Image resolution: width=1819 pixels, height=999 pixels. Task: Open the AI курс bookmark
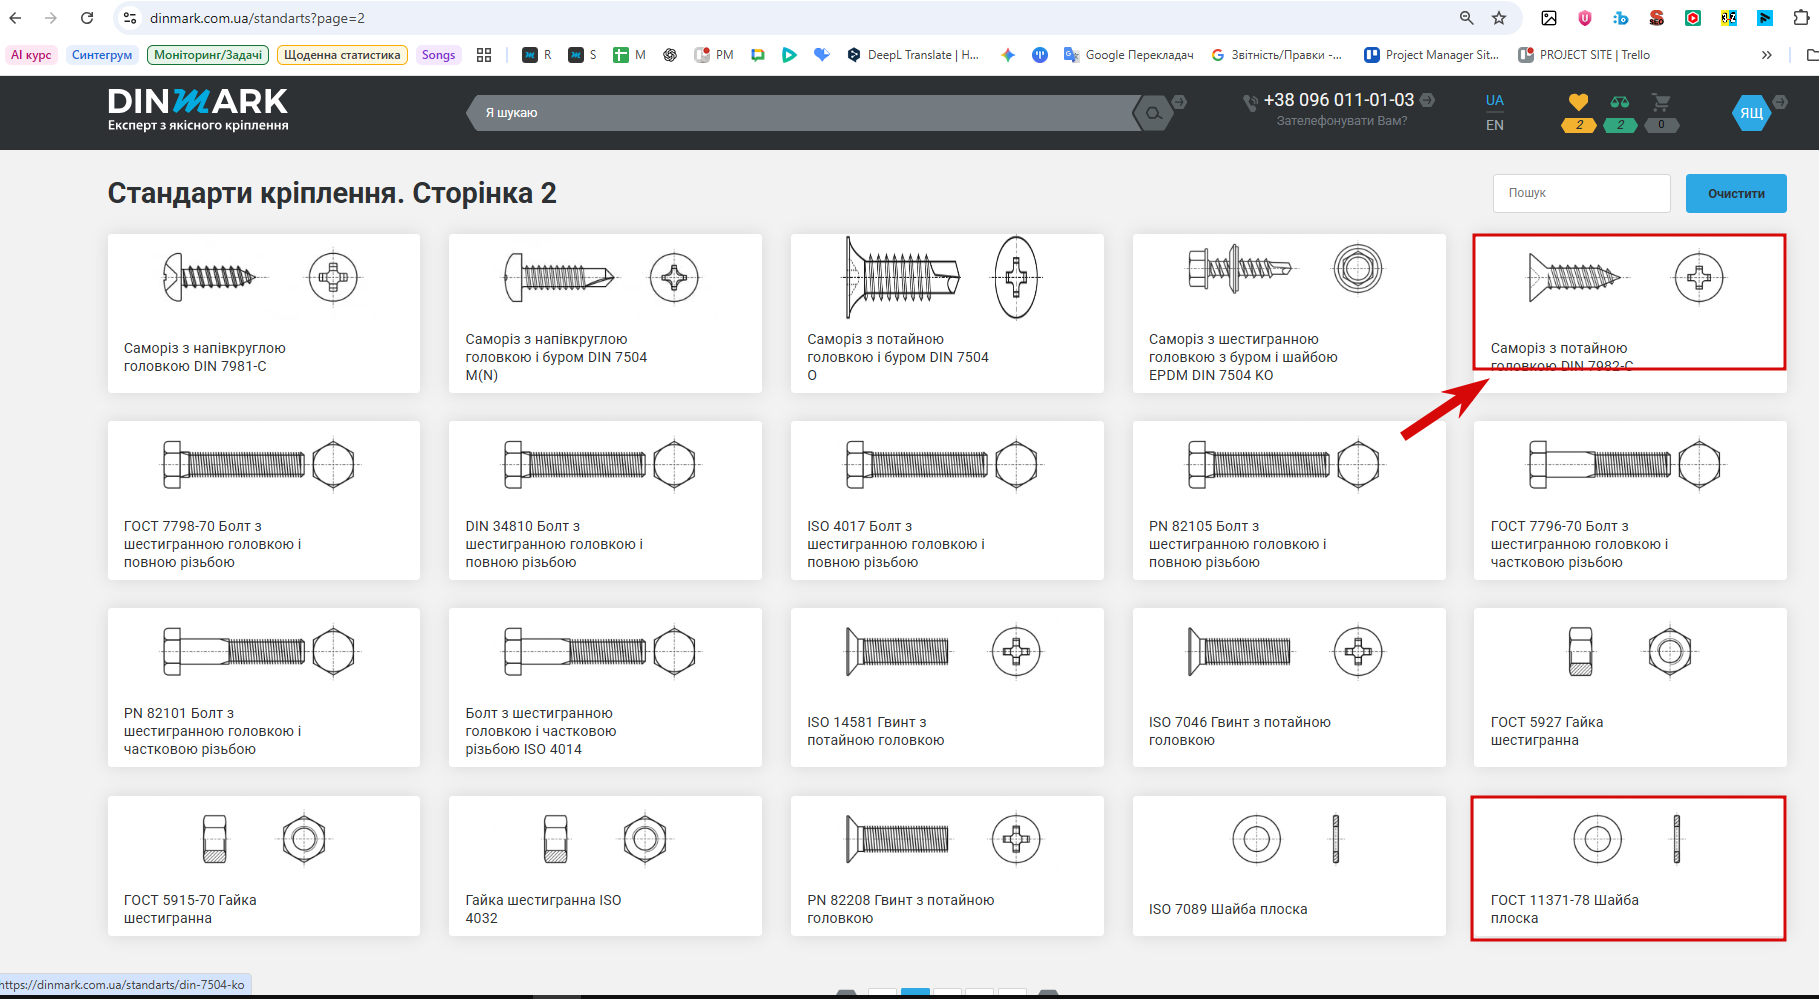(31, 55)
